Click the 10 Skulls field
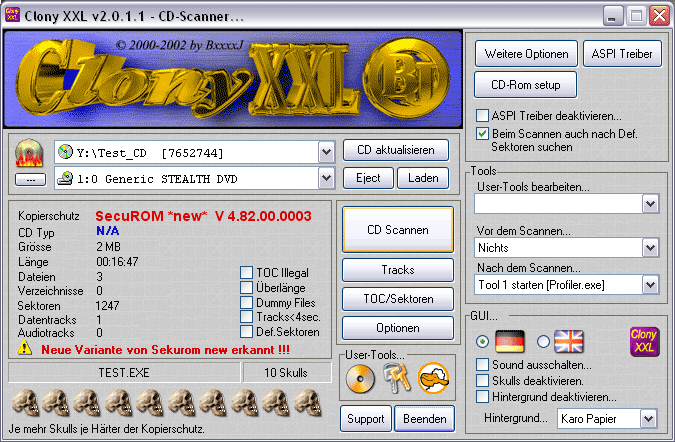This screenshot has width=675, height=442. (287, 372)
